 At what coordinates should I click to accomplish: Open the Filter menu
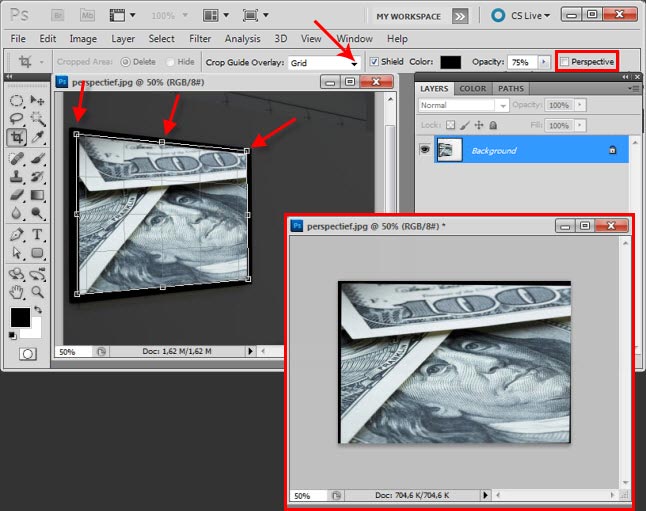tap(200, 39)
